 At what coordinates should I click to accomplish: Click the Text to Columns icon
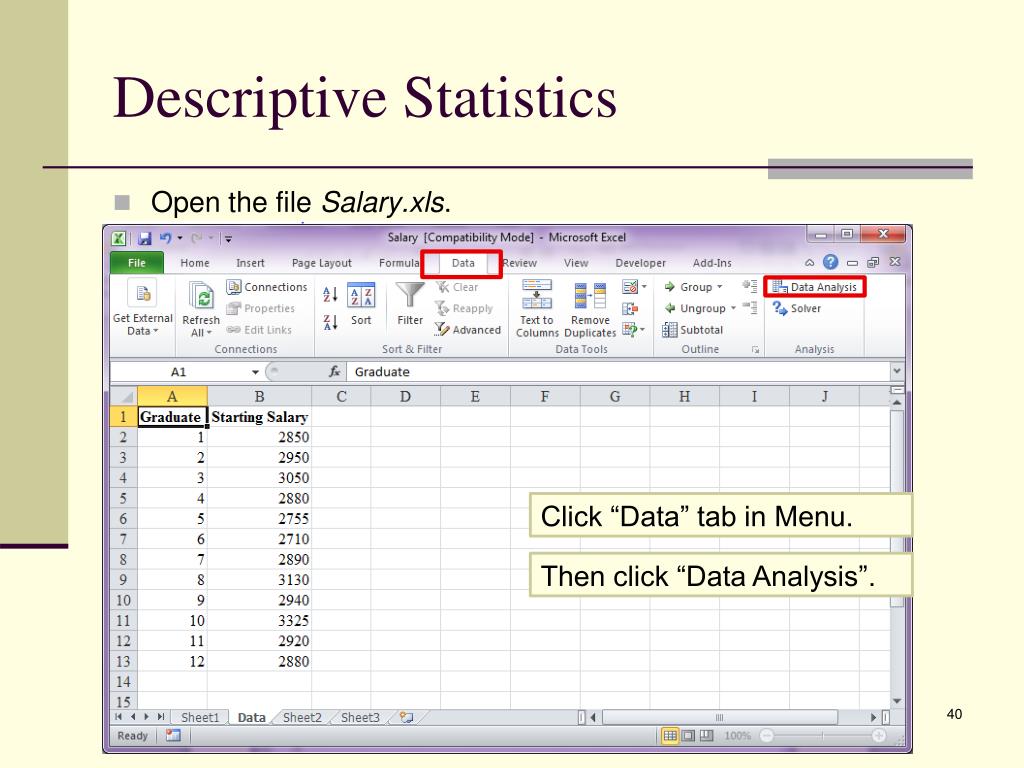(537, 295)
